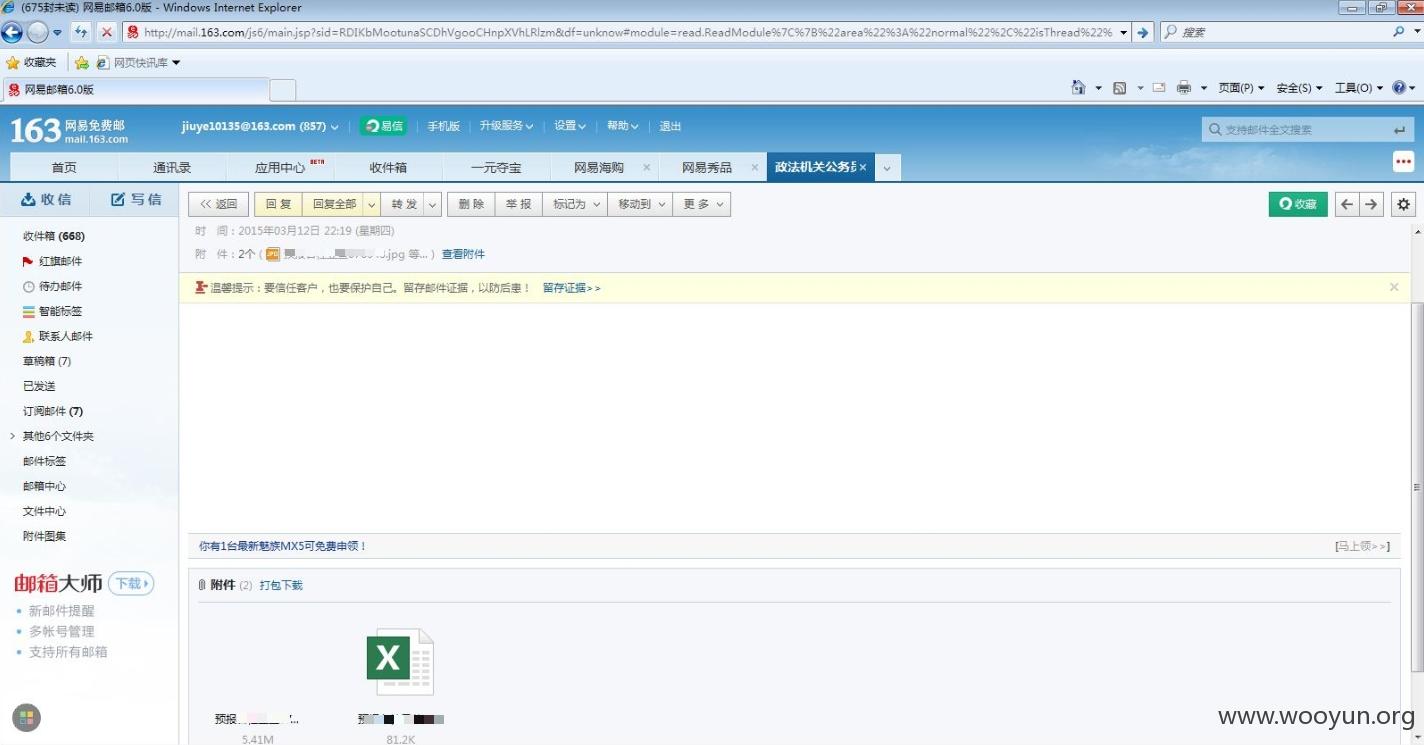
Task: Switch to the 首页 tab
Action: point(64,167)
